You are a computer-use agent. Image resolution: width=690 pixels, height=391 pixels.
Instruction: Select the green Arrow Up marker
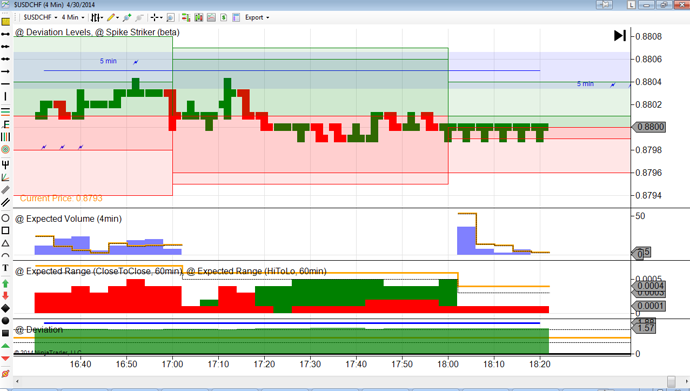[5, 284]
